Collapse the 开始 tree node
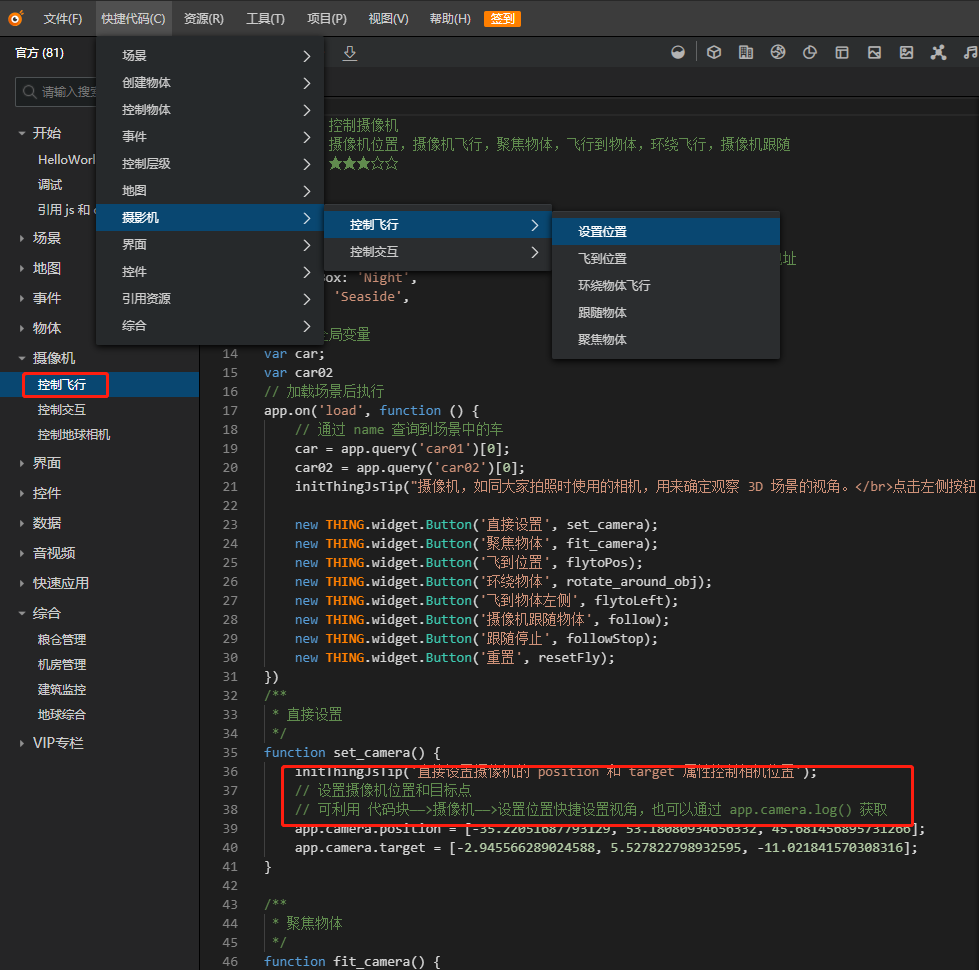 point(22,133)
